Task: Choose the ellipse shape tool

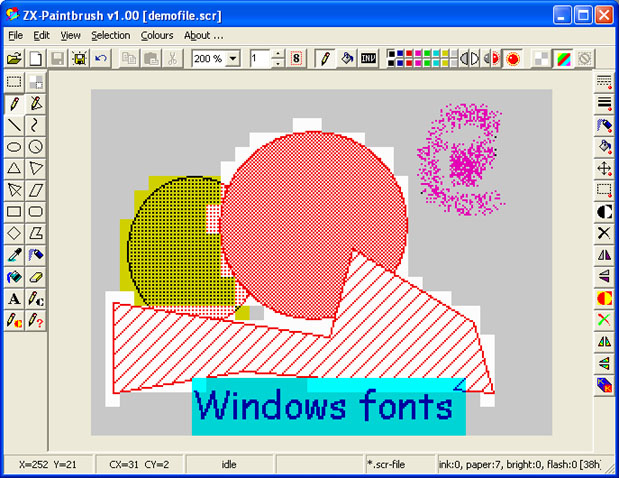Action: click(14, 147)
